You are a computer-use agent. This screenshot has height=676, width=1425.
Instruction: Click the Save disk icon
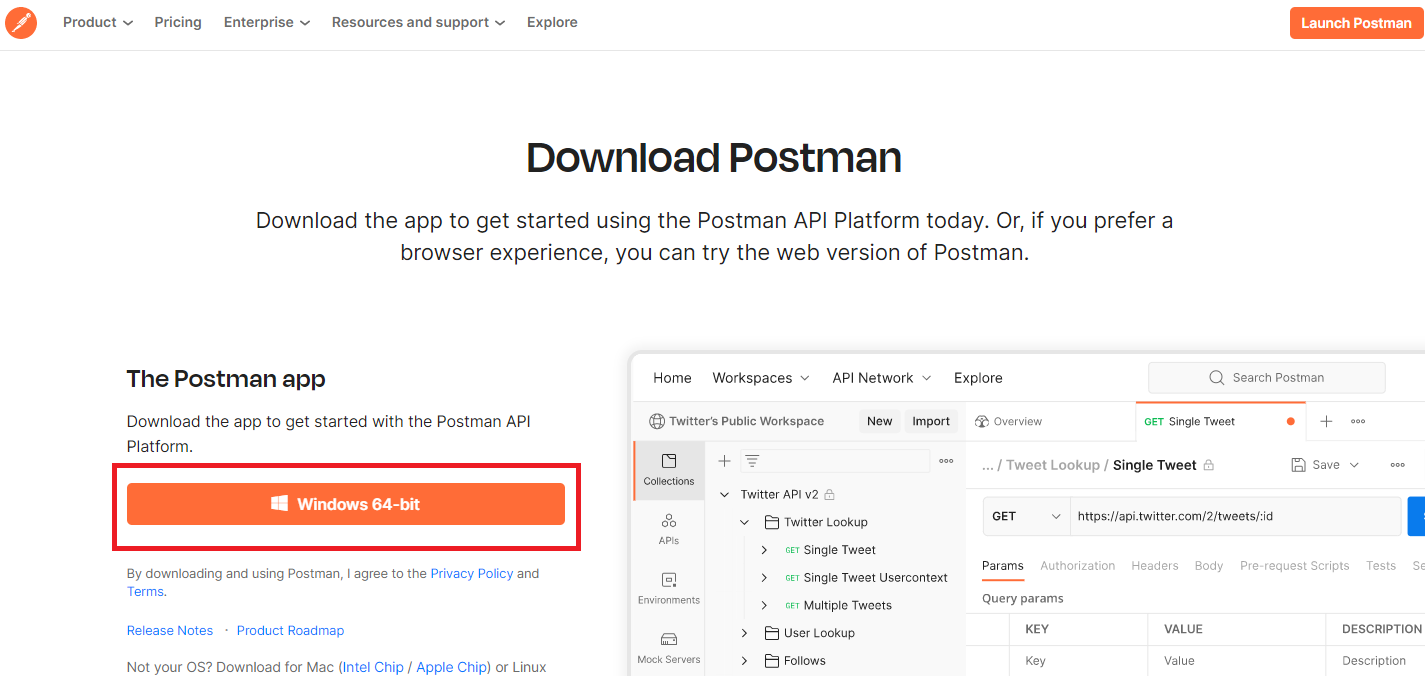click(x=1298, y=465)
